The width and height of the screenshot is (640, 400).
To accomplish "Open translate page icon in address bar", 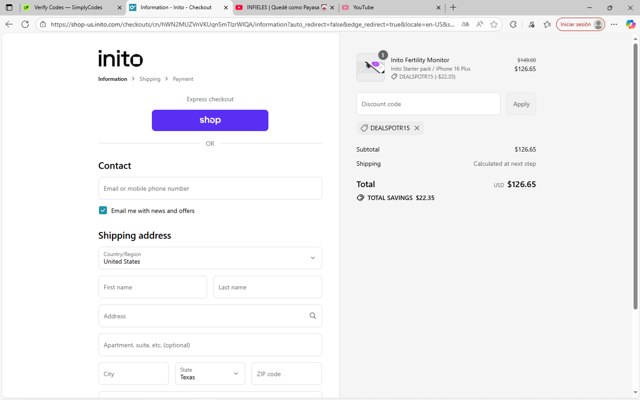I will click(x=465, y=24).
